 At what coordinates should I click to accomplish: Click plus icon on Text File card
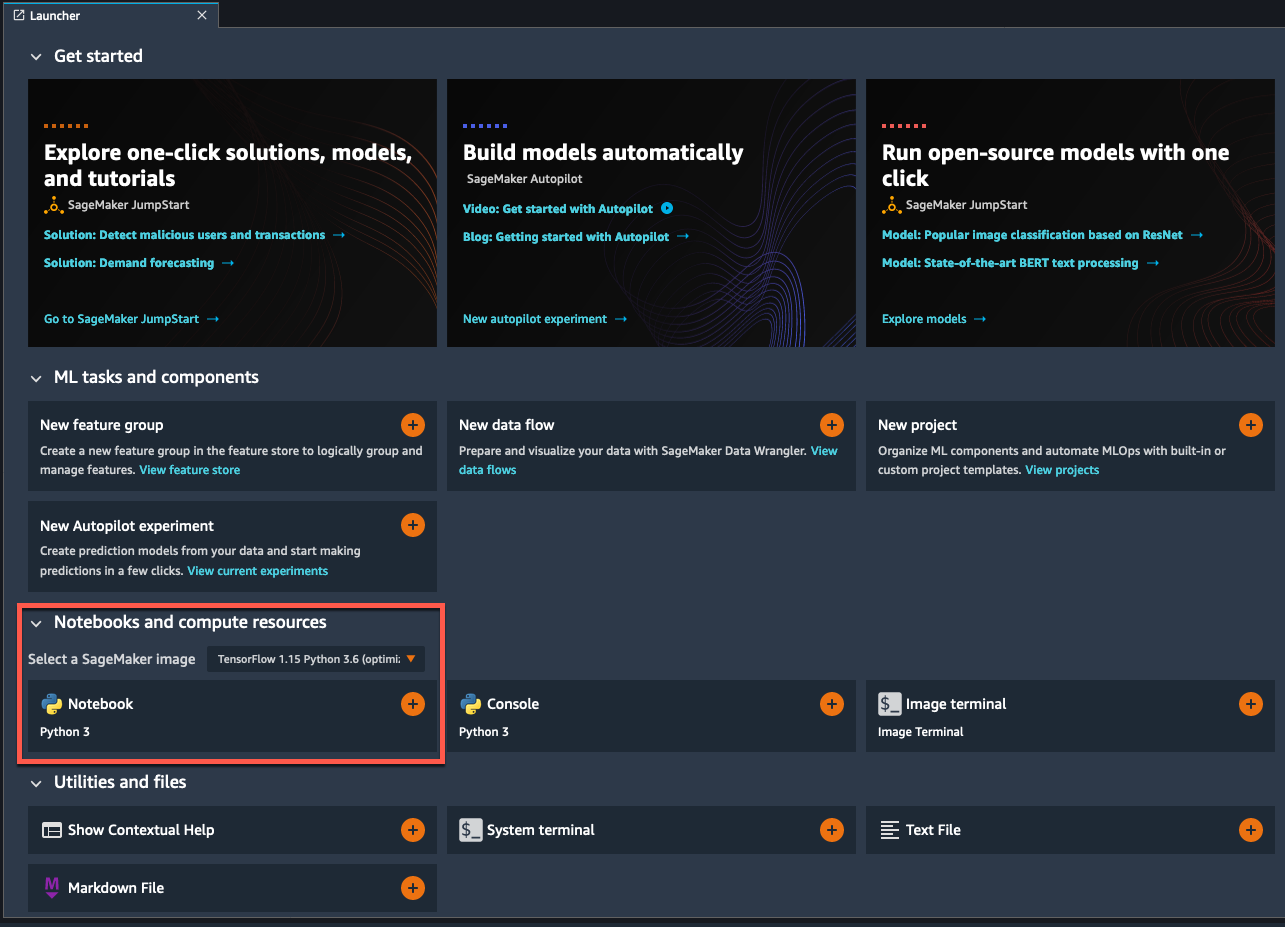tap(1251, 830)
